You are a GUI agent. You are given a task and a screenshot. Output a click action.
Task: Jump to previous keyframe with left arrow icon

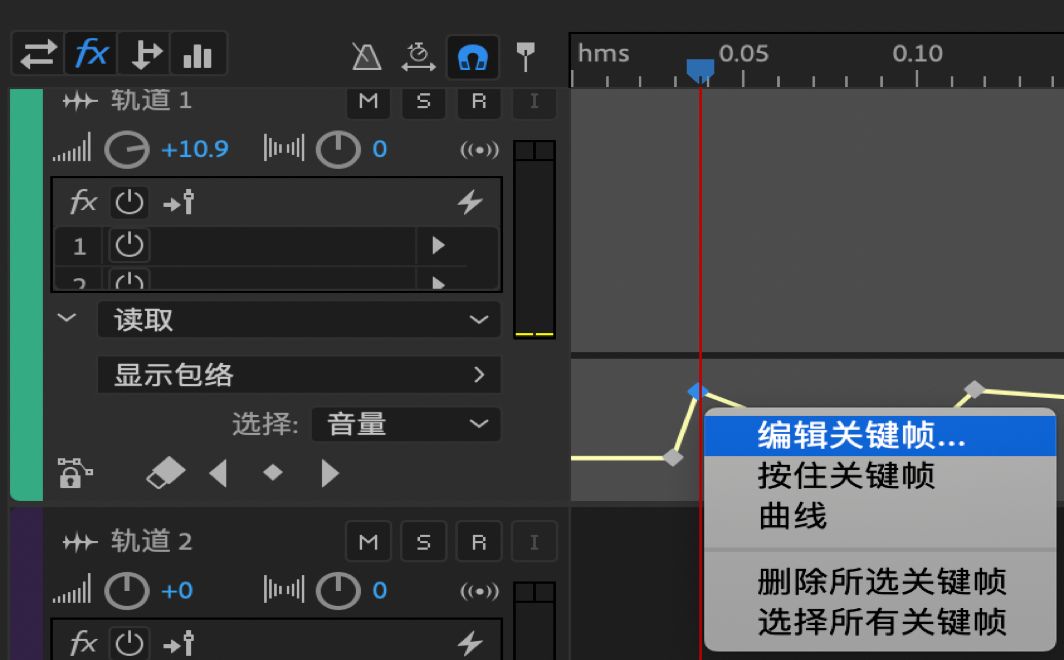click(219, 472)
